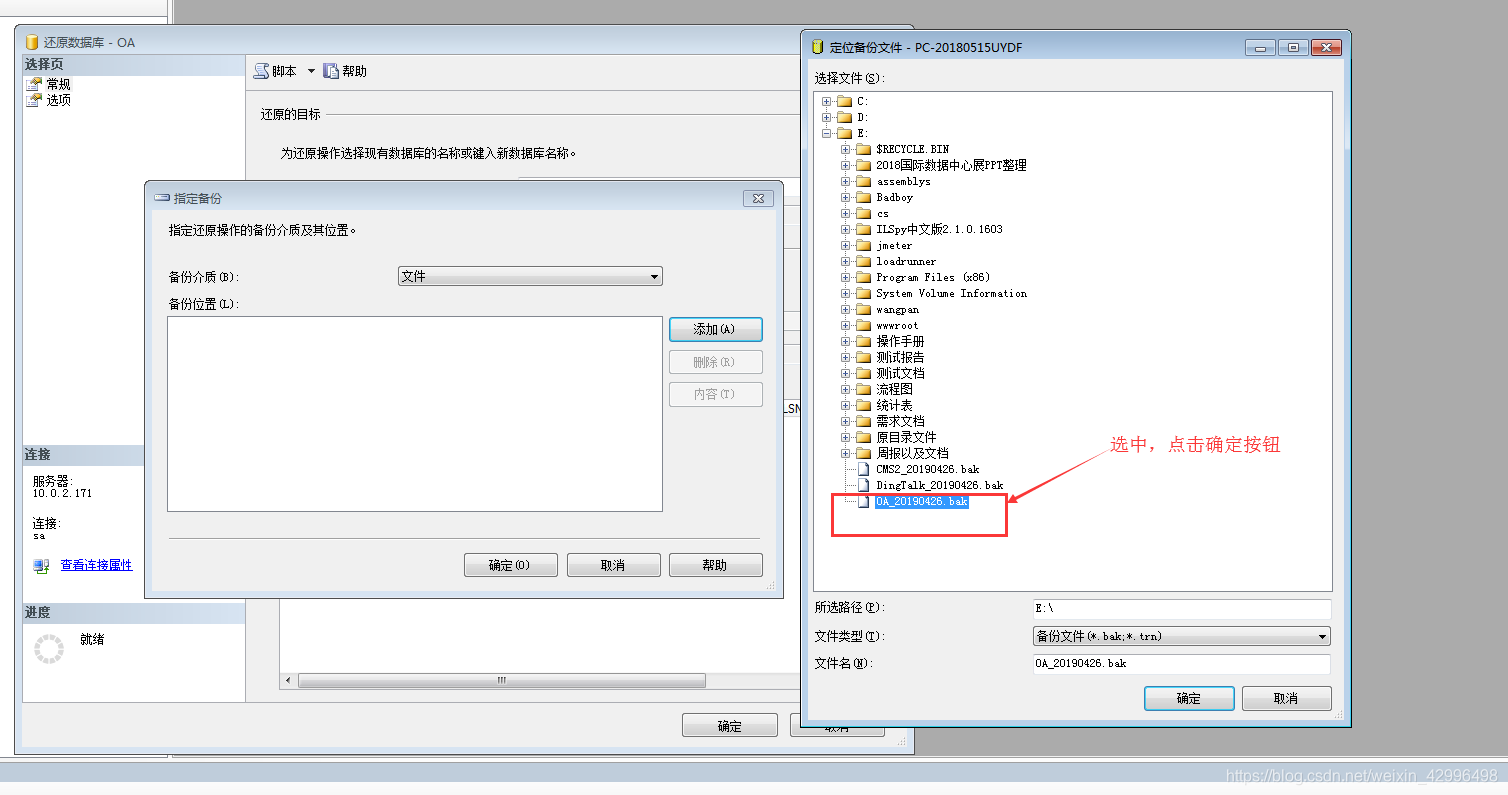Click file icon of DingTalk_20190426.bak
The width and height of the screenshot is (1508, 795).
[x=864, y=485]
